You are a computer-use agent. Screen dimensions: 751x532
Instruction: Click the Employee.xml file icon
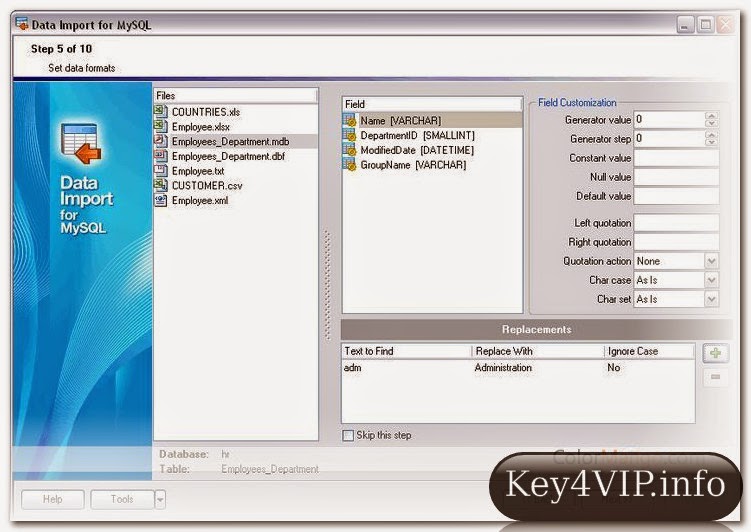pos(160,200)
